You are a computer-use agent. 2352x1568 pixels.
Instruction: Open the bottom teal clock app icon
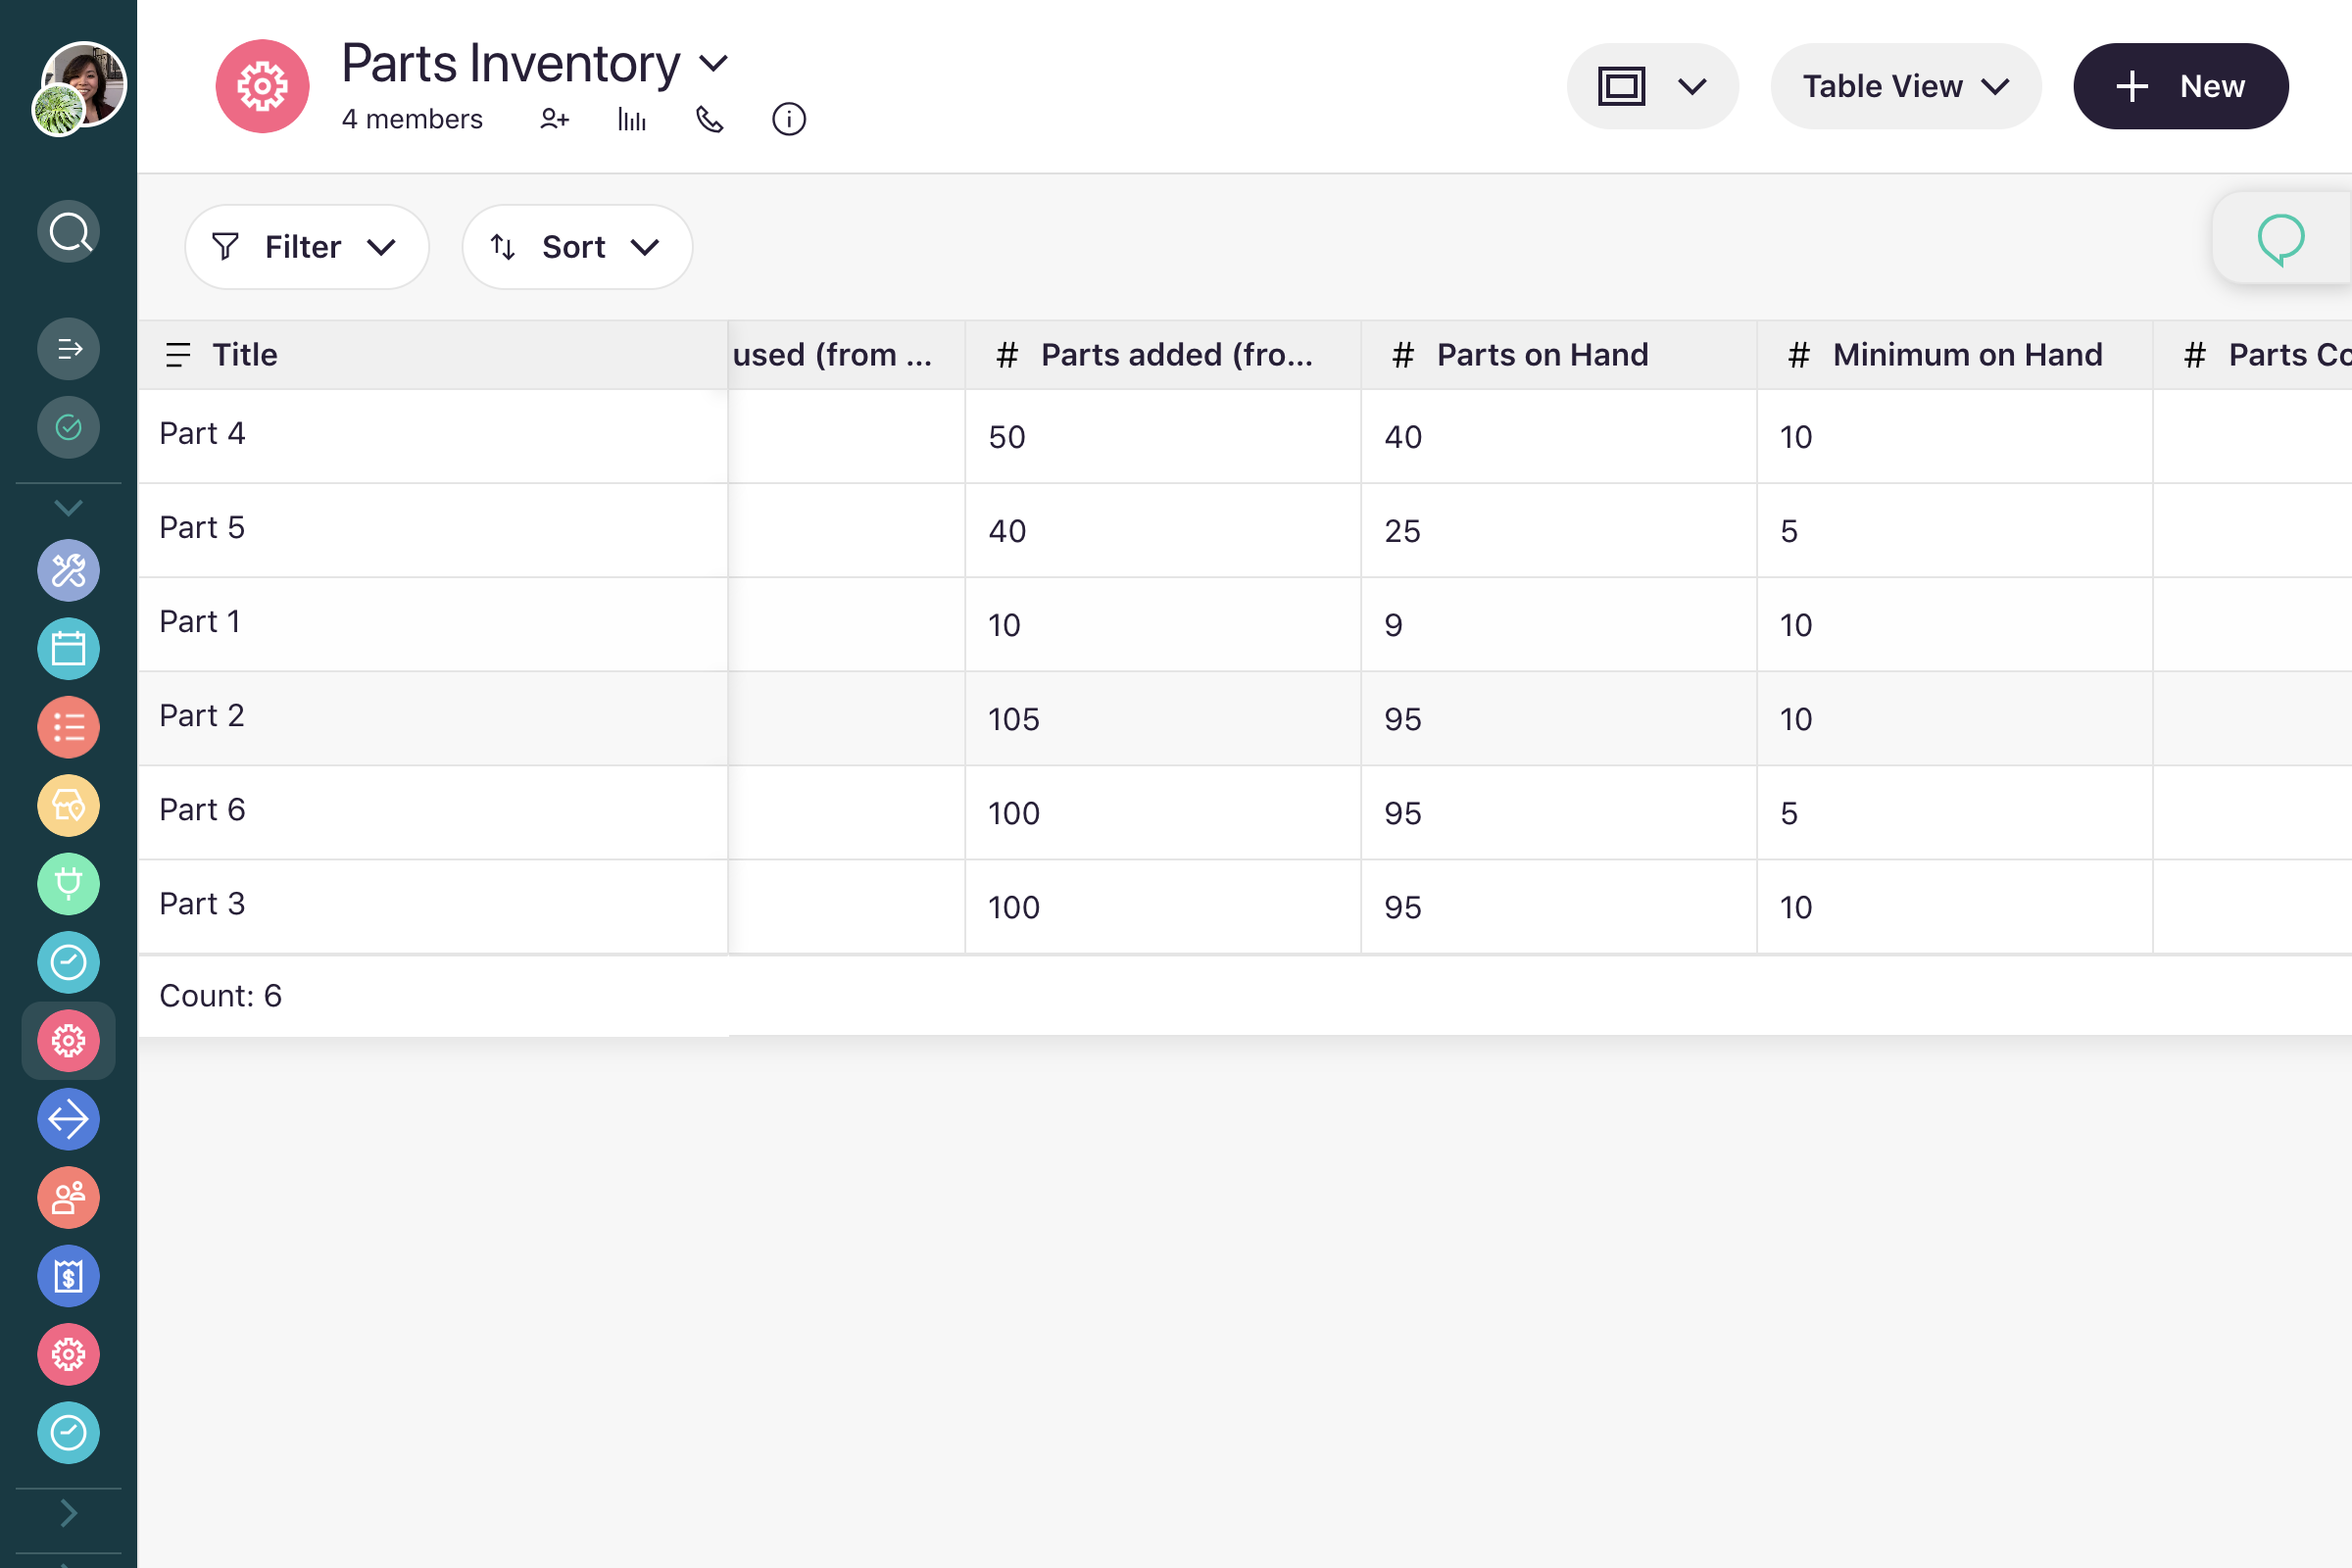69,1433
